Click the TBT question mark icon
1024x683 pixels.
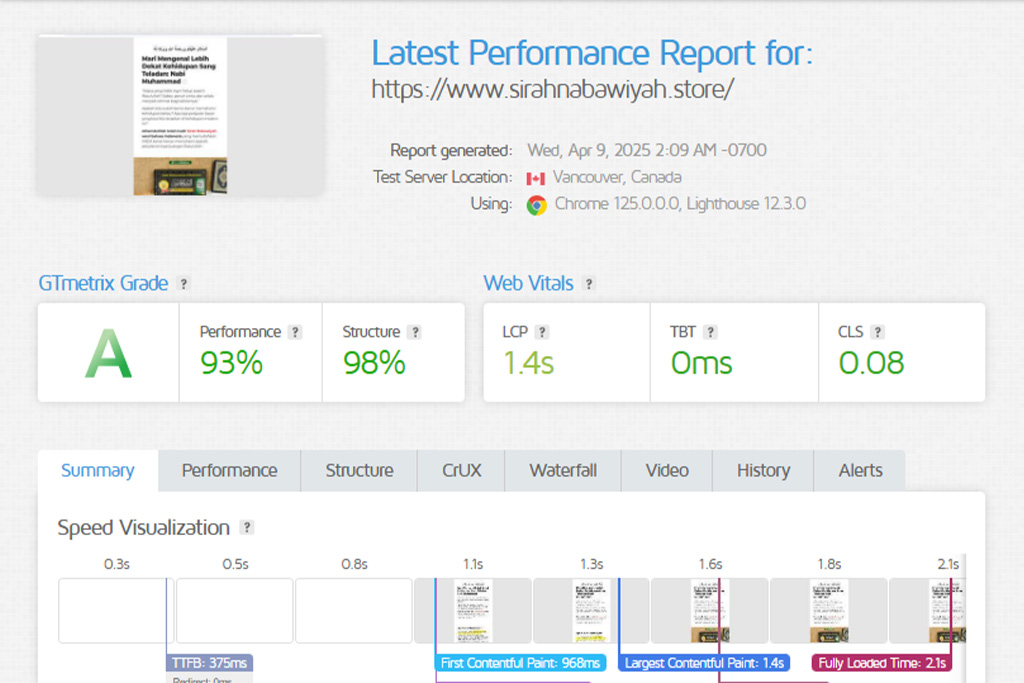coord(710,332)
